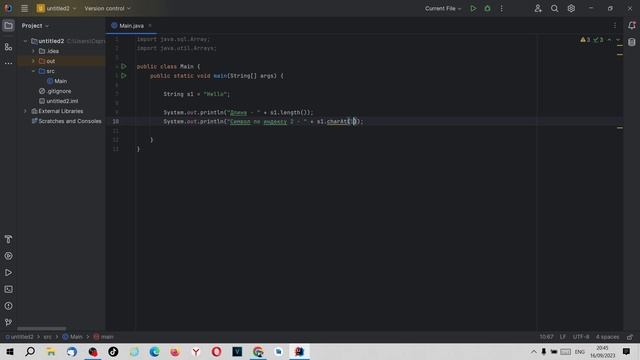Click gutter run icon beside class Main

click(124, 66)
